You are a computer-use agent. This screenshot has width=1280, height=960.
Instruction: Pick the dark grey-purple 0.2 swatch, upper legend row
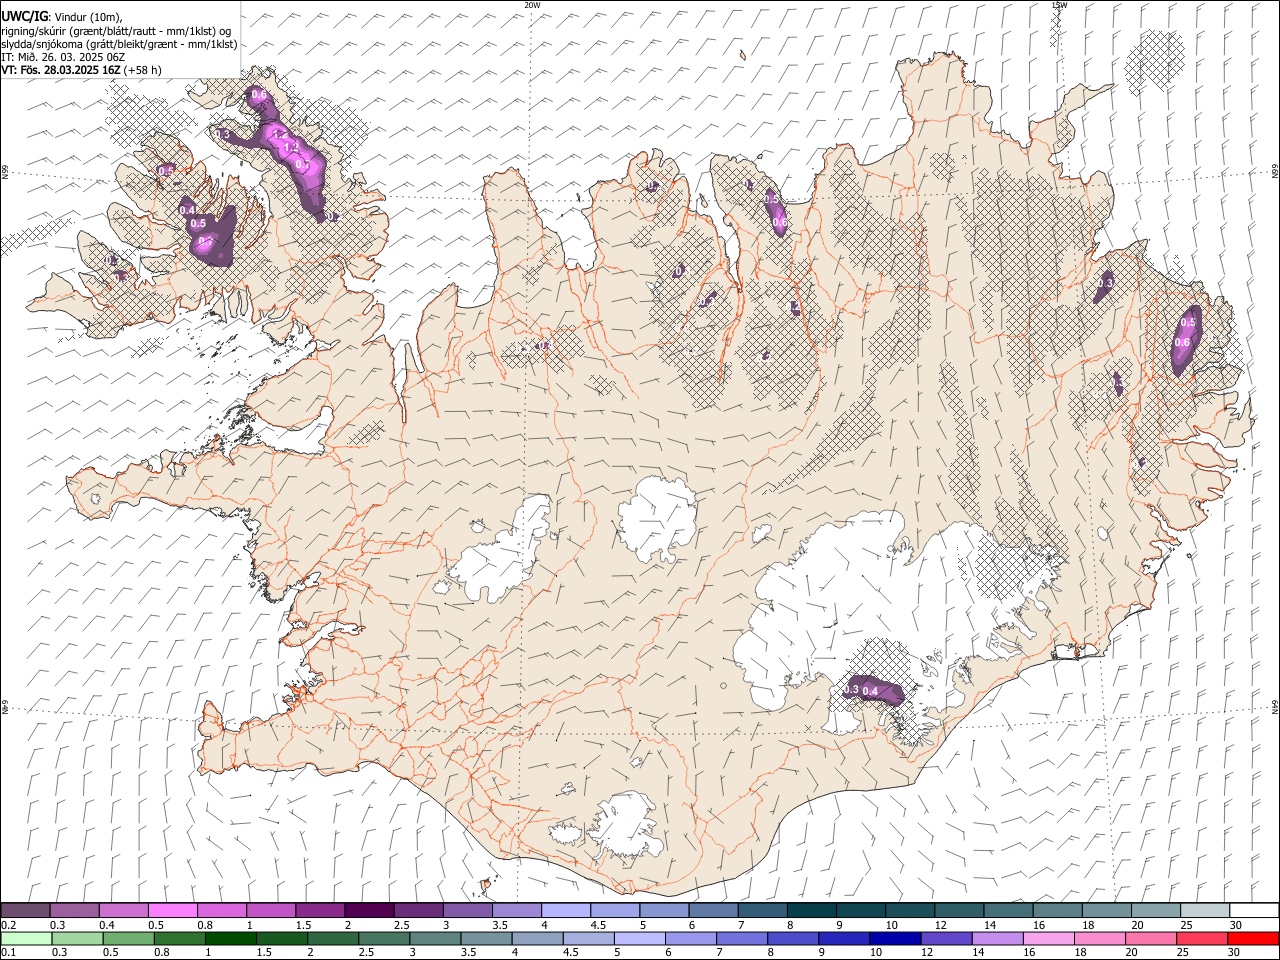[25, 911]
